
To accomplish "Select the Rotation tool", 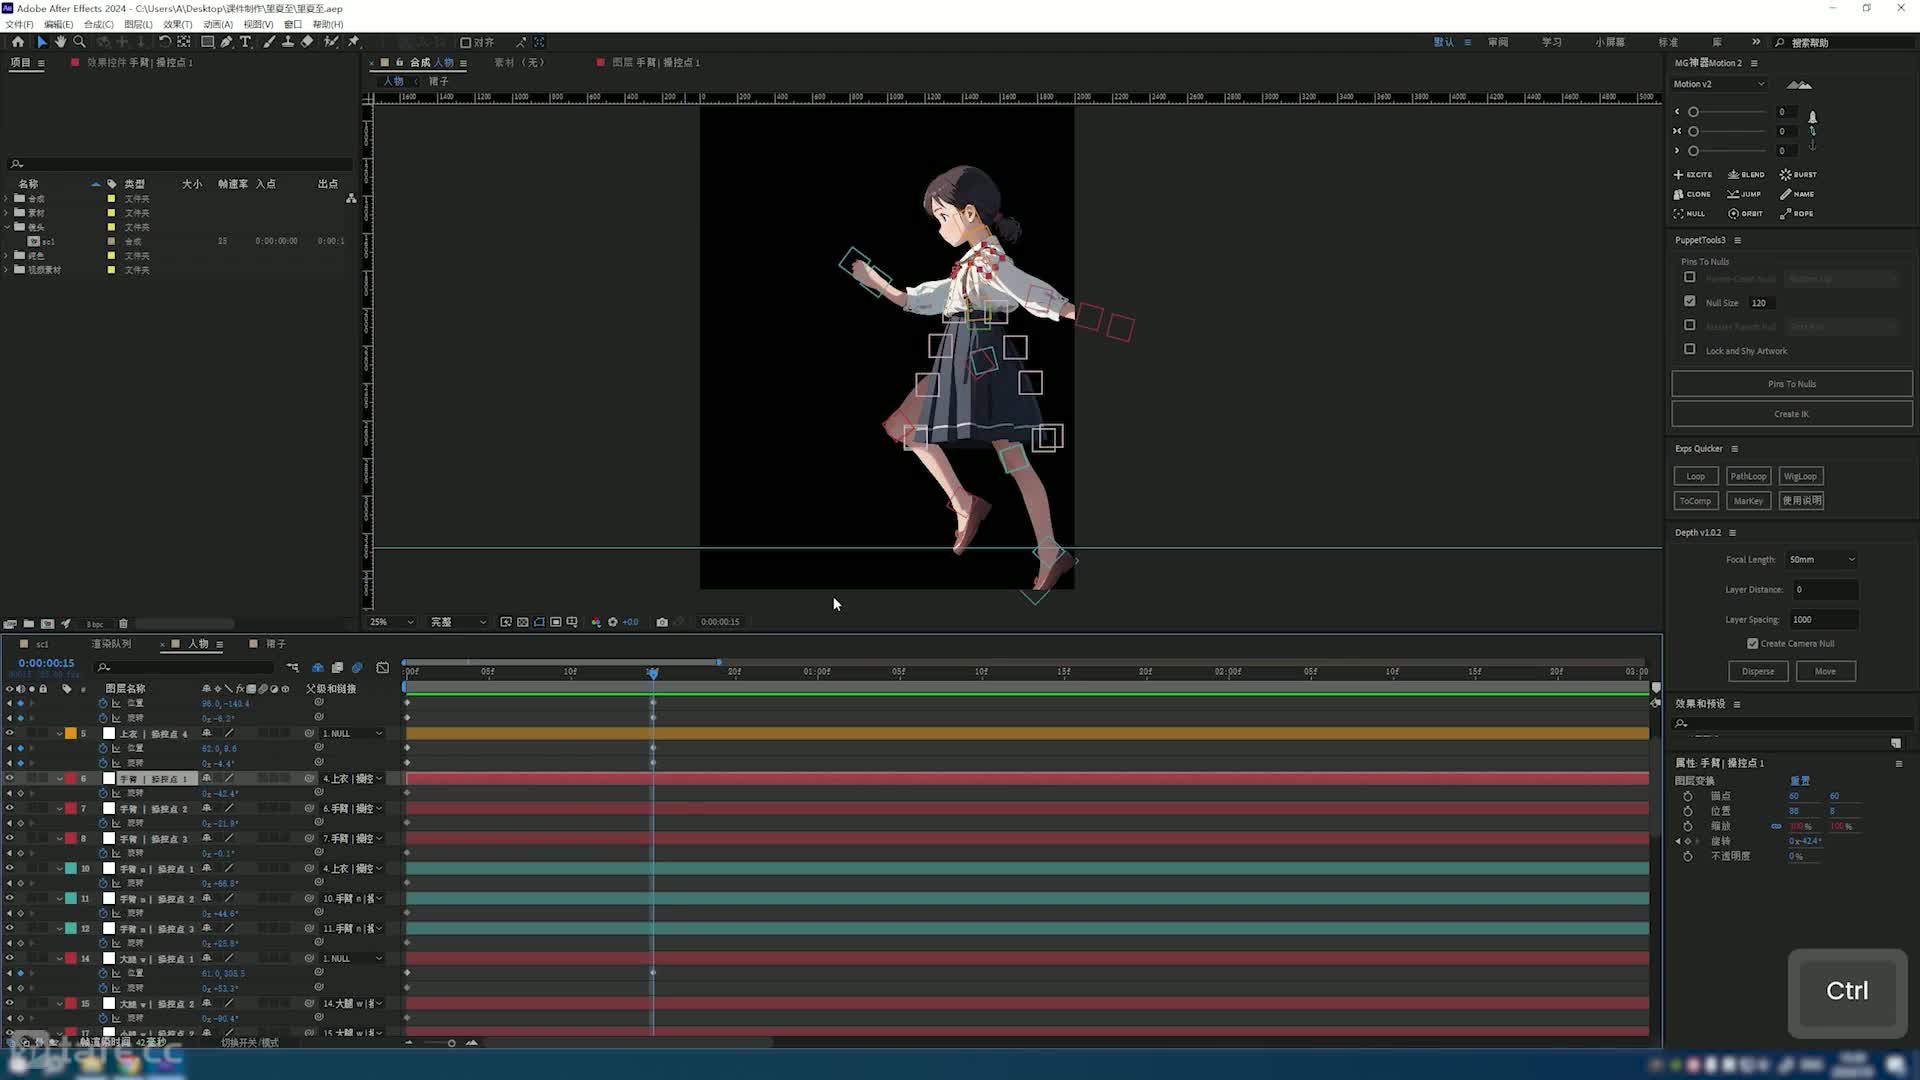I will [165, 42].
